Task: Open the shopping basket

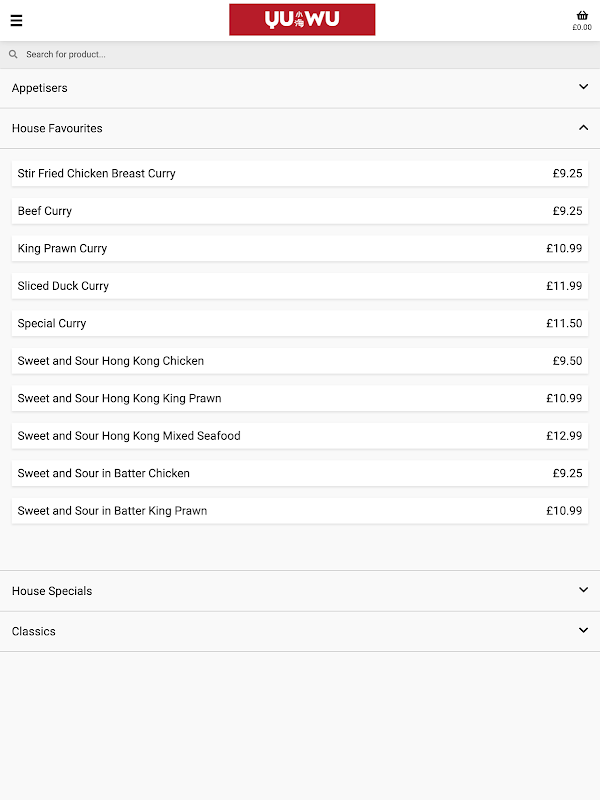Action: coord(582,15)
